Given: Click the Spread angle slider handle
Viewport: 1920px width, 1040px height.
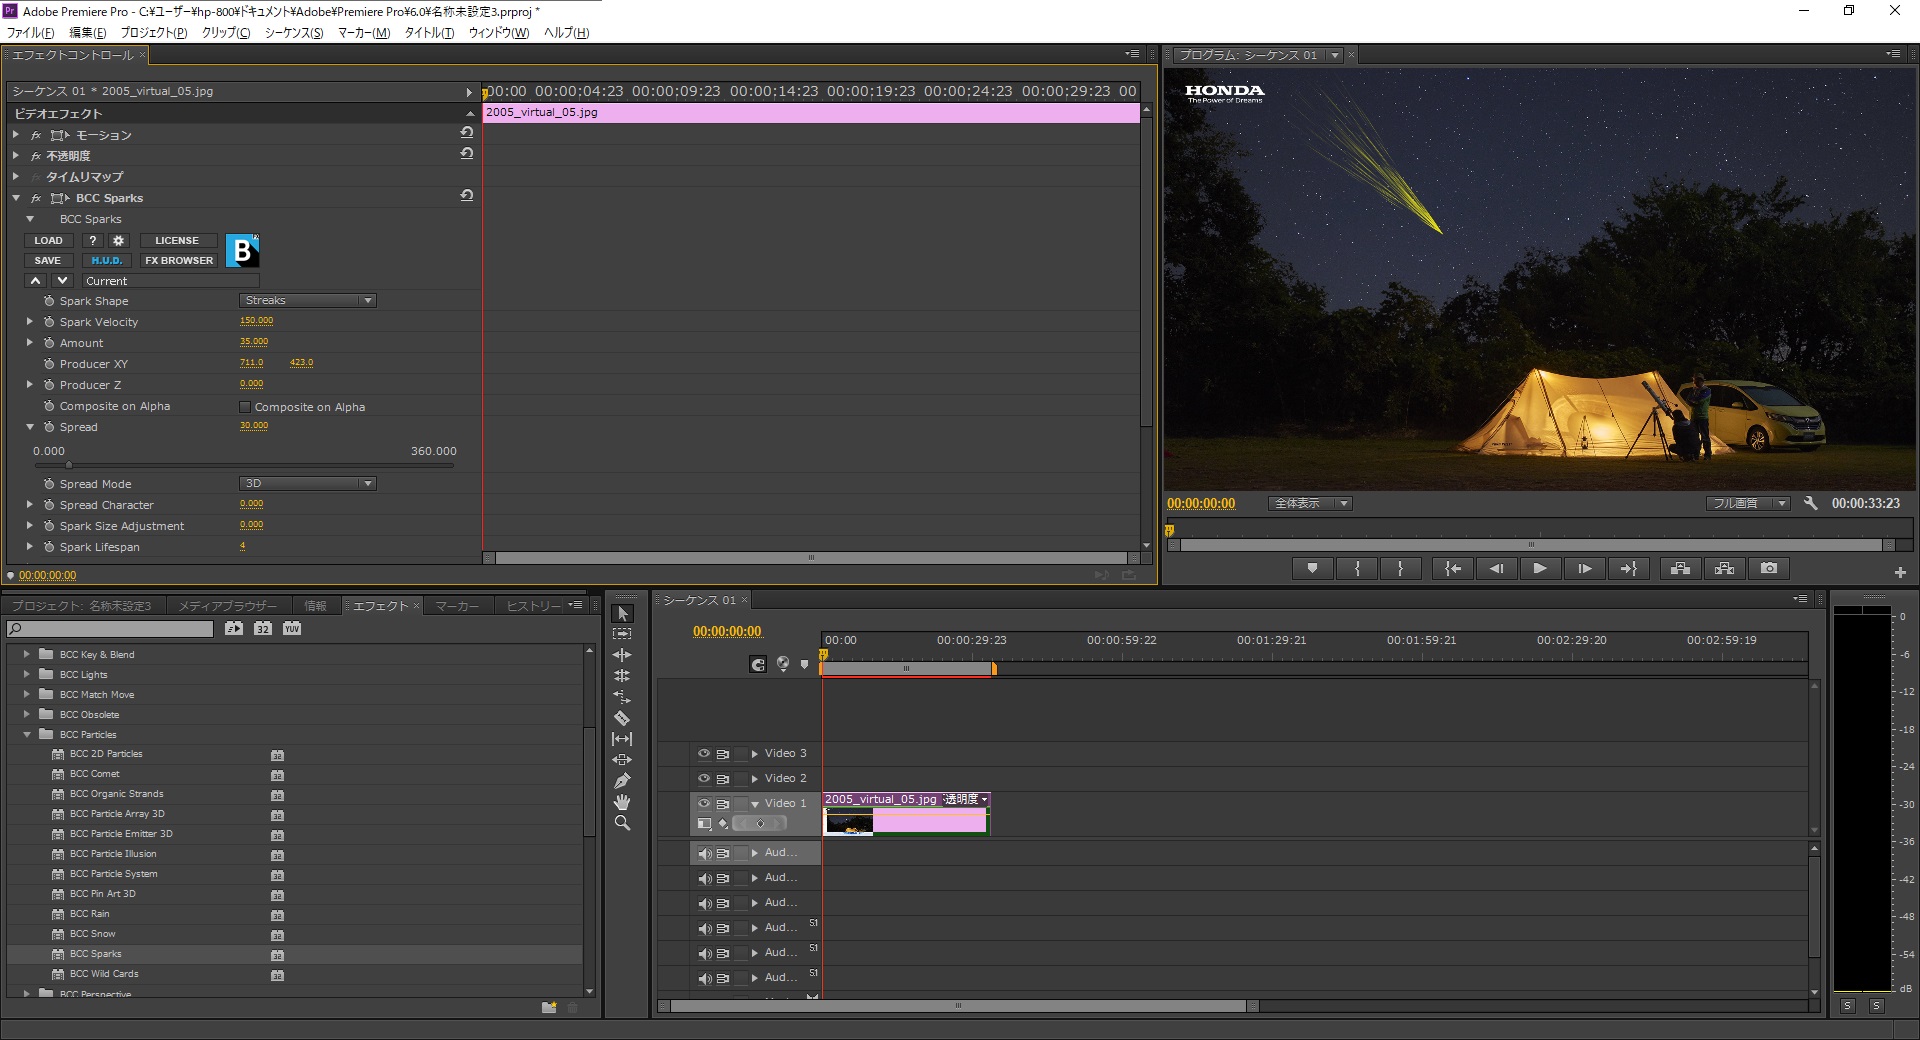Looking at the screenshot, I should click(x=68, y=465).
